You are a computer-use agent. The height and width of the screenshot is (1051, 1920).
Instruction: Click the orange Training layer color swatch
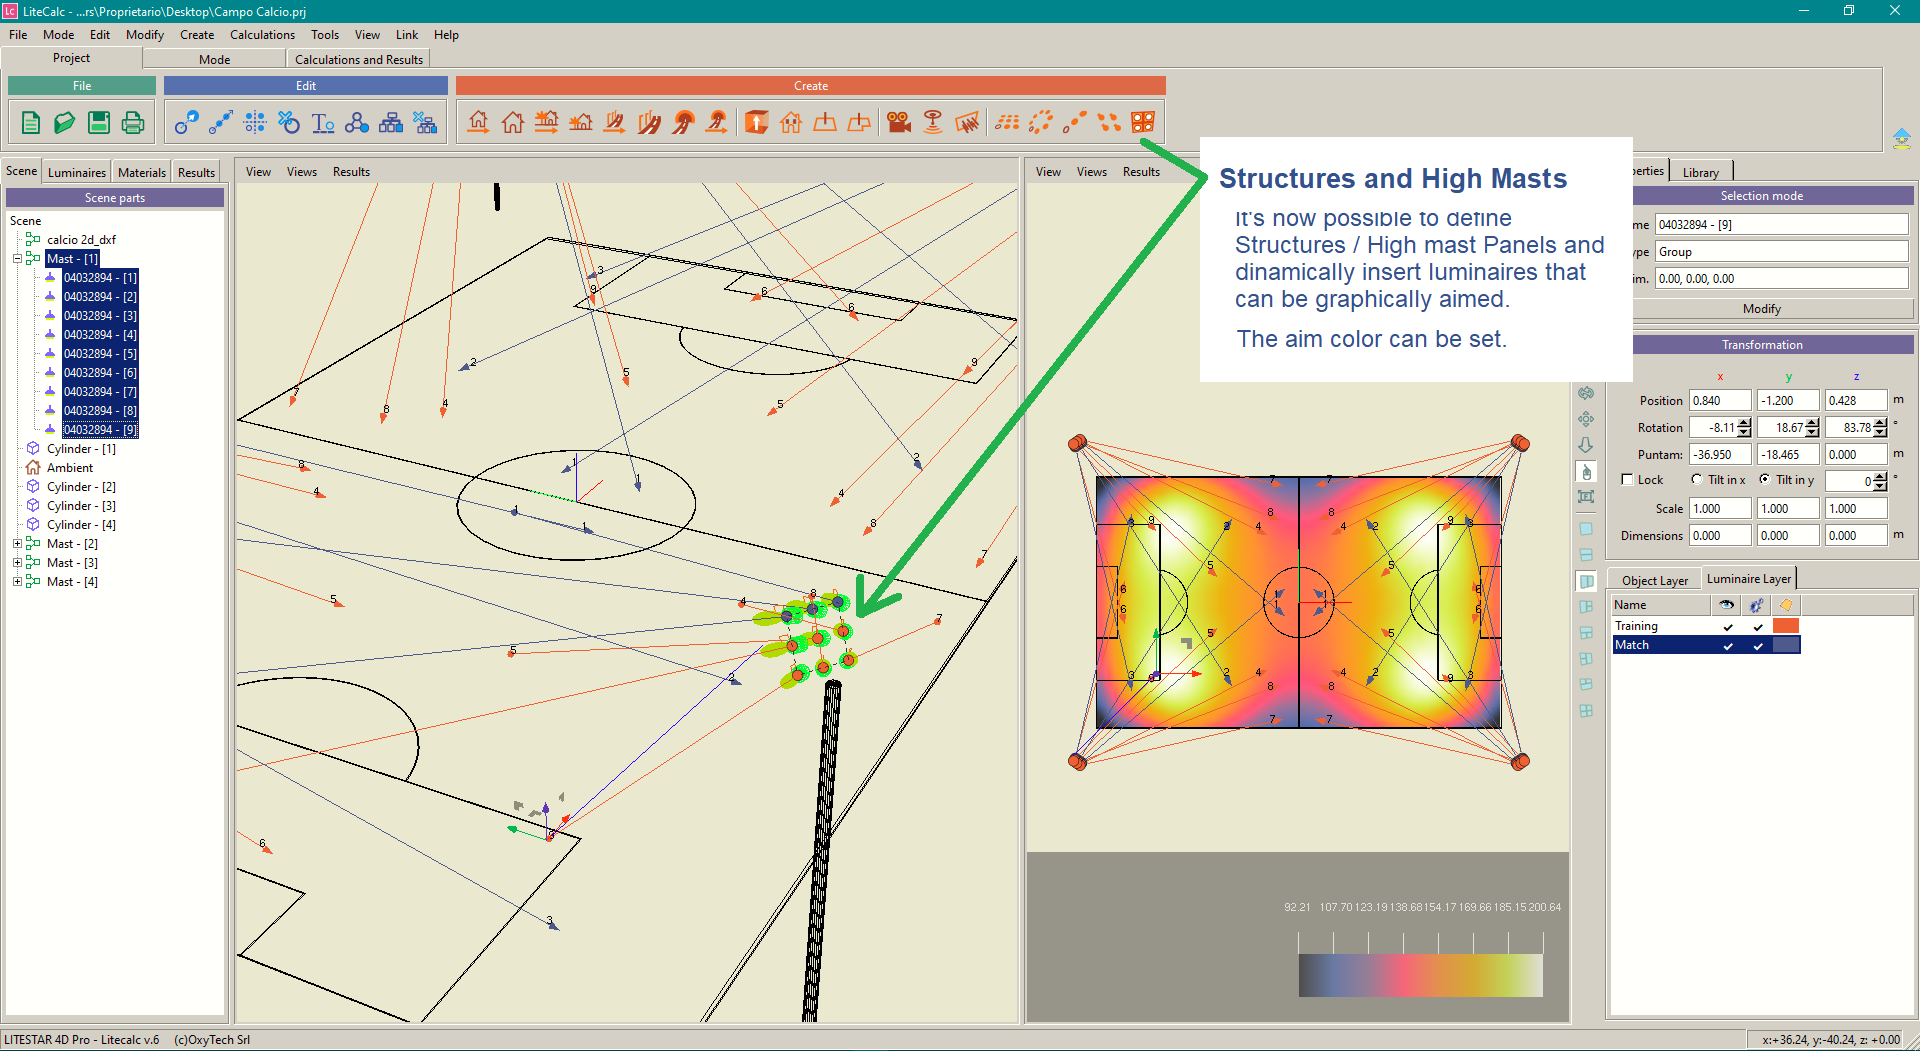point(1786,626)
